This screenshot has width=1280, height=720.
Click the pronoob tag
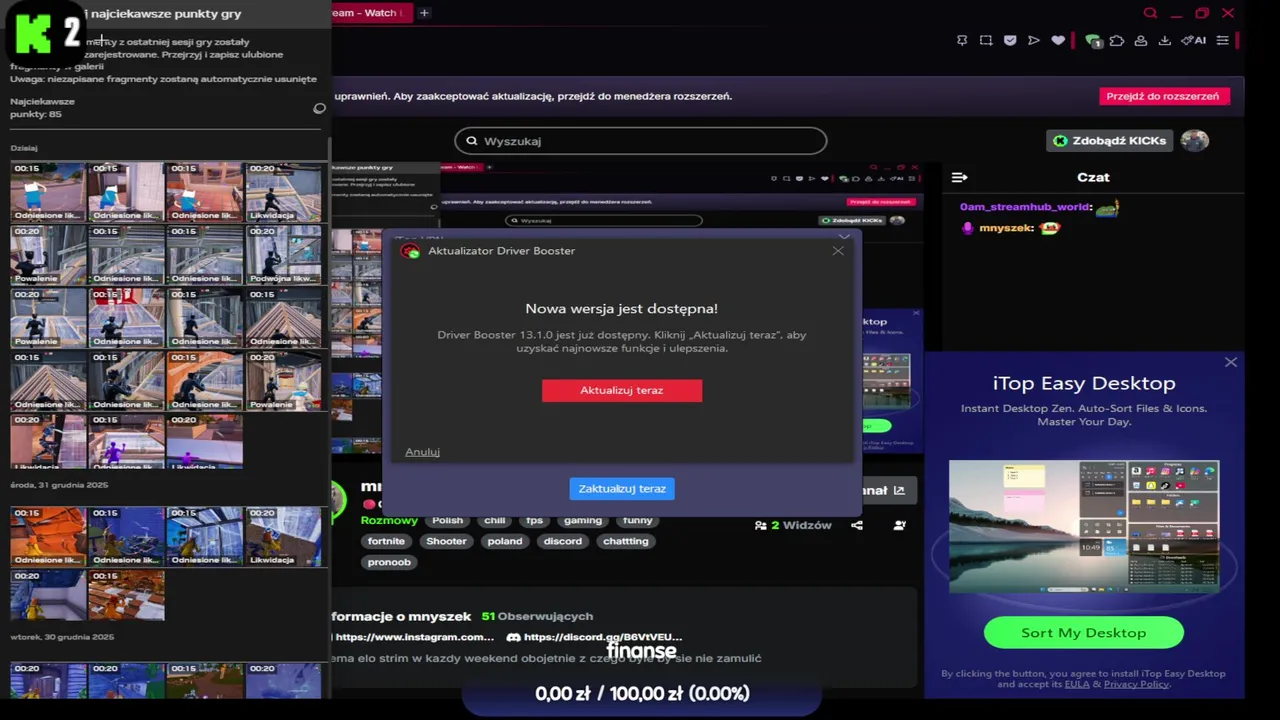coord(389,562)
